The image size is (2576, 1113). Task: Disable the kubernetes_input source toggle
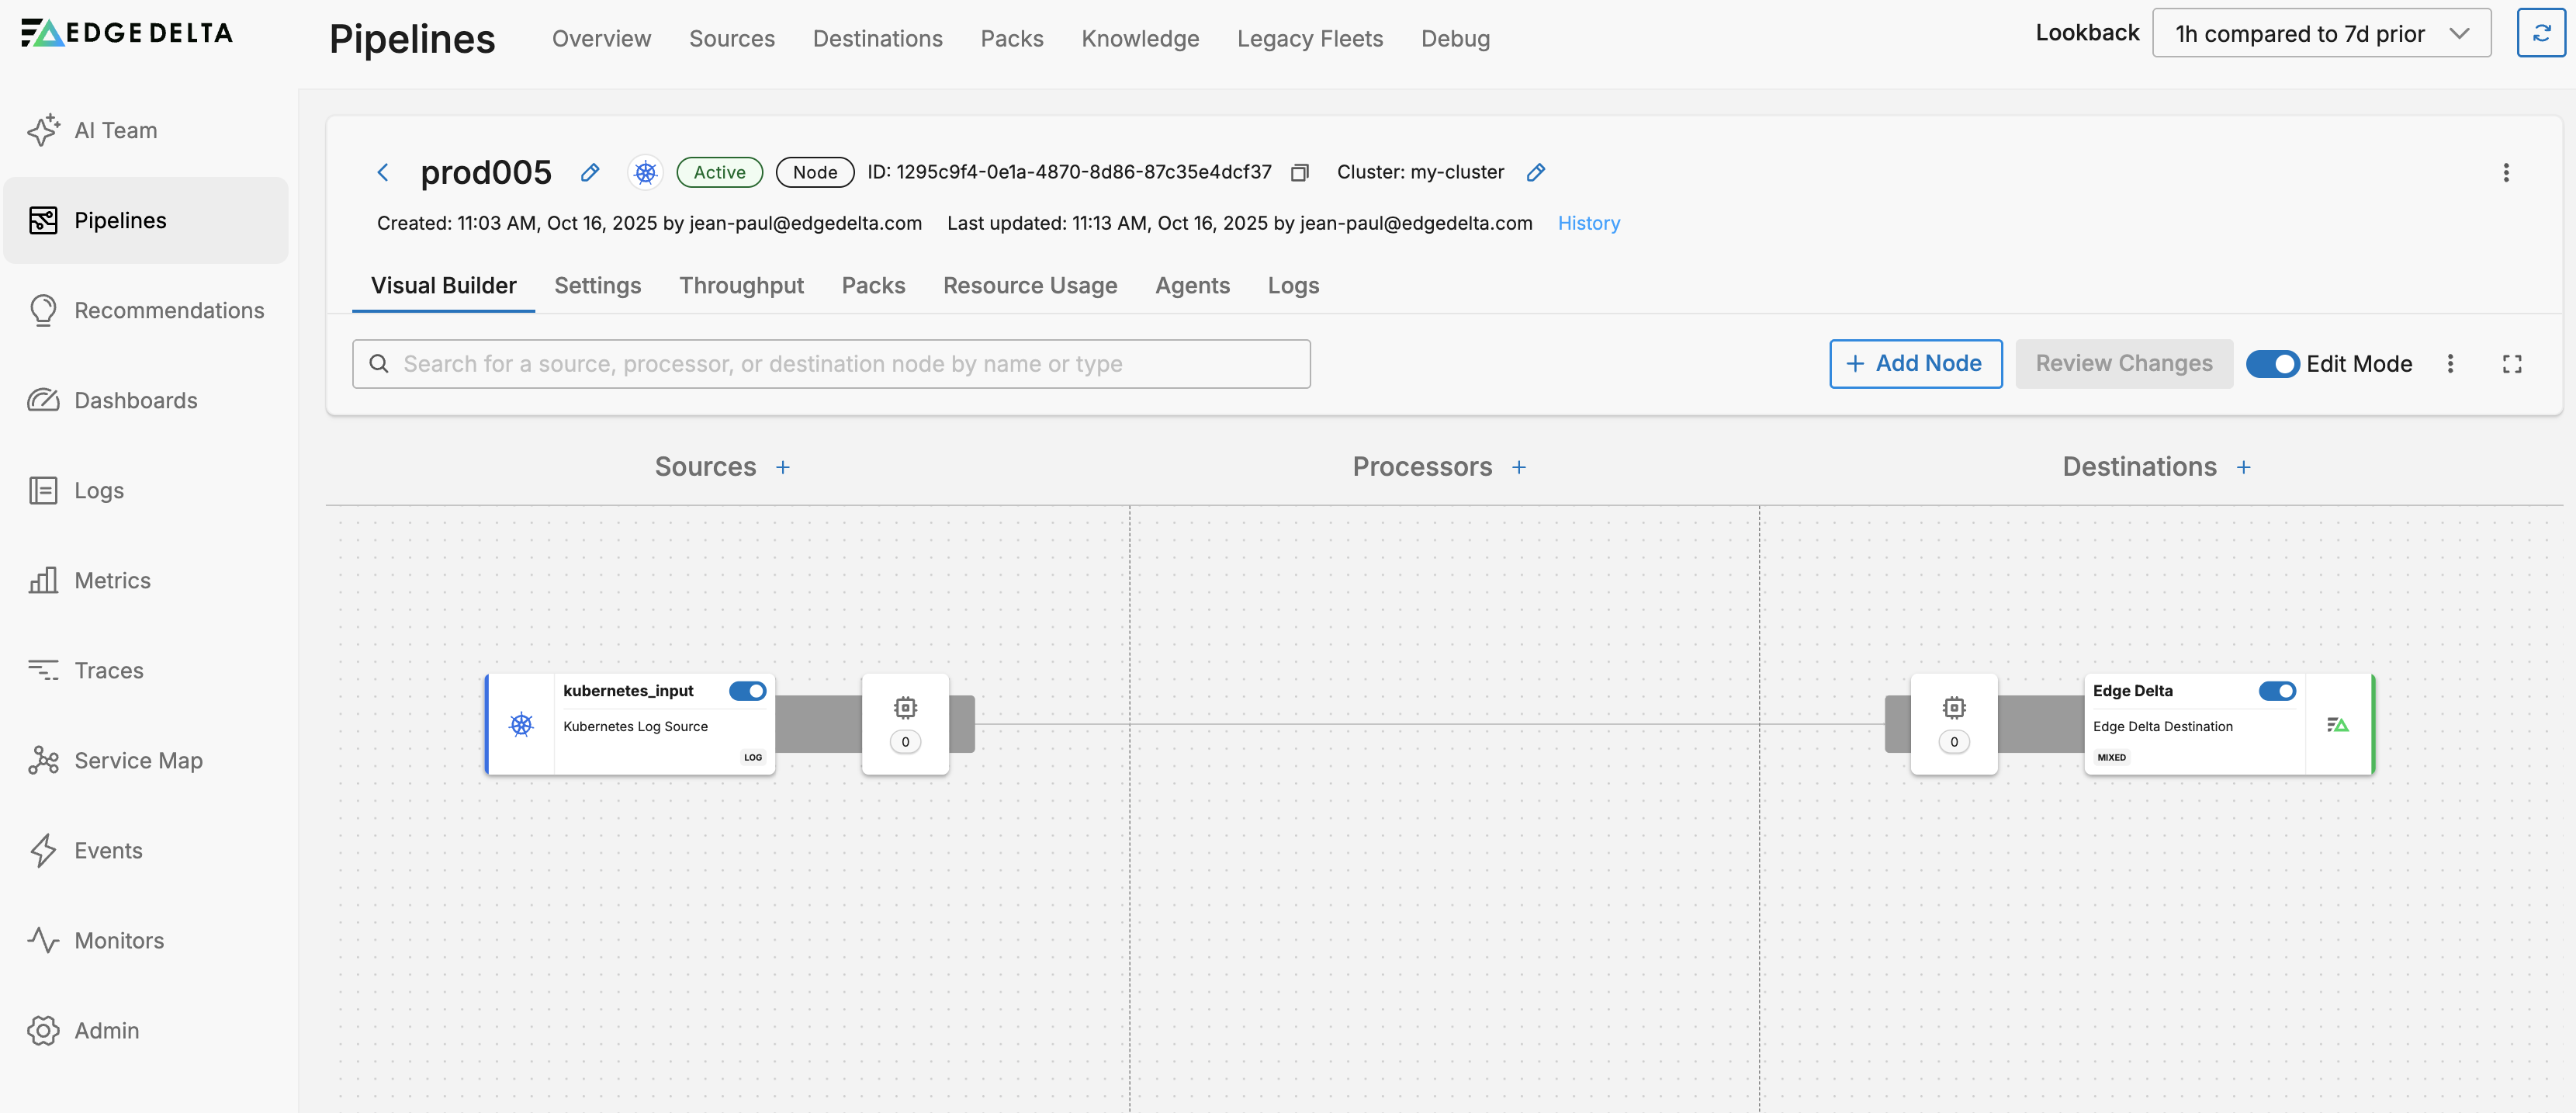746,691
